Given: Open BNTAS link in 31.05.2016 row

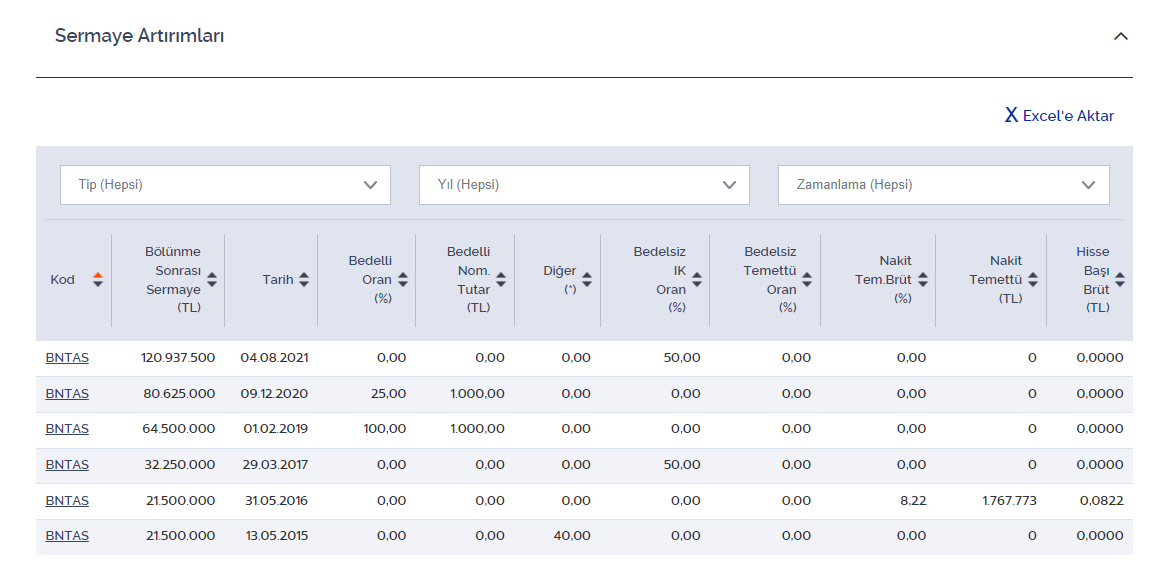Looking at the screenshot, I should coord(67,501).
